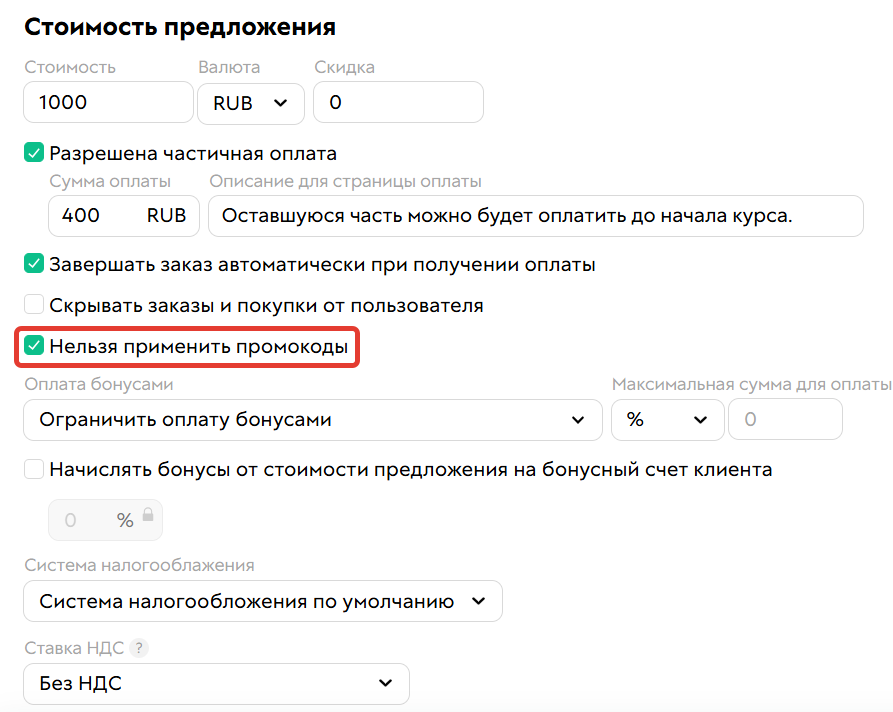
Task: Open the RUB currency dropdown
Action: (x=251, y=104)
